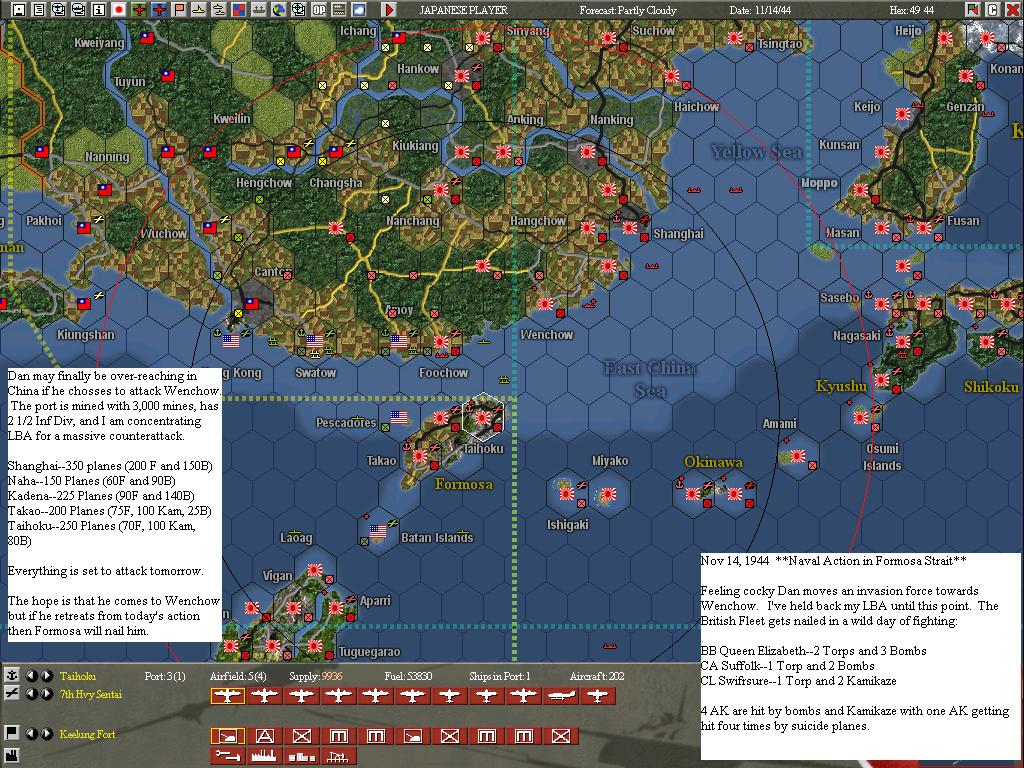Click the Japanese flag at Takao

[420, 455]
